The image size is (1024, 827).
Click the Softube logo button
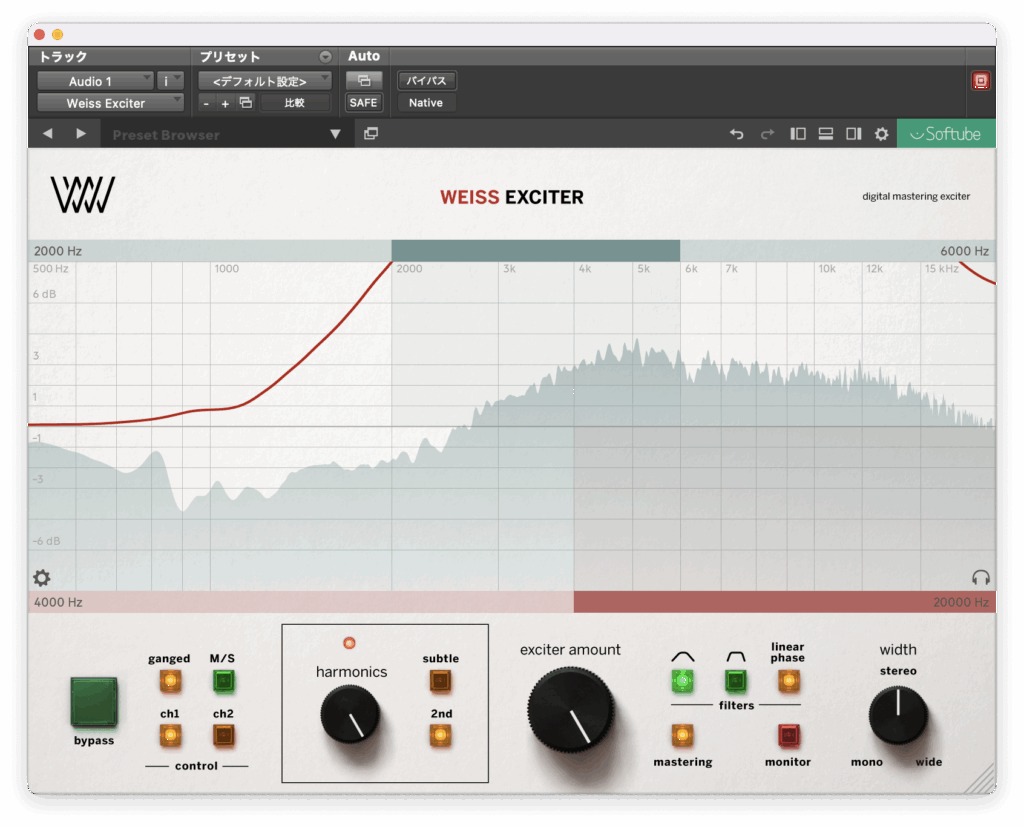[x=946, y=134]
